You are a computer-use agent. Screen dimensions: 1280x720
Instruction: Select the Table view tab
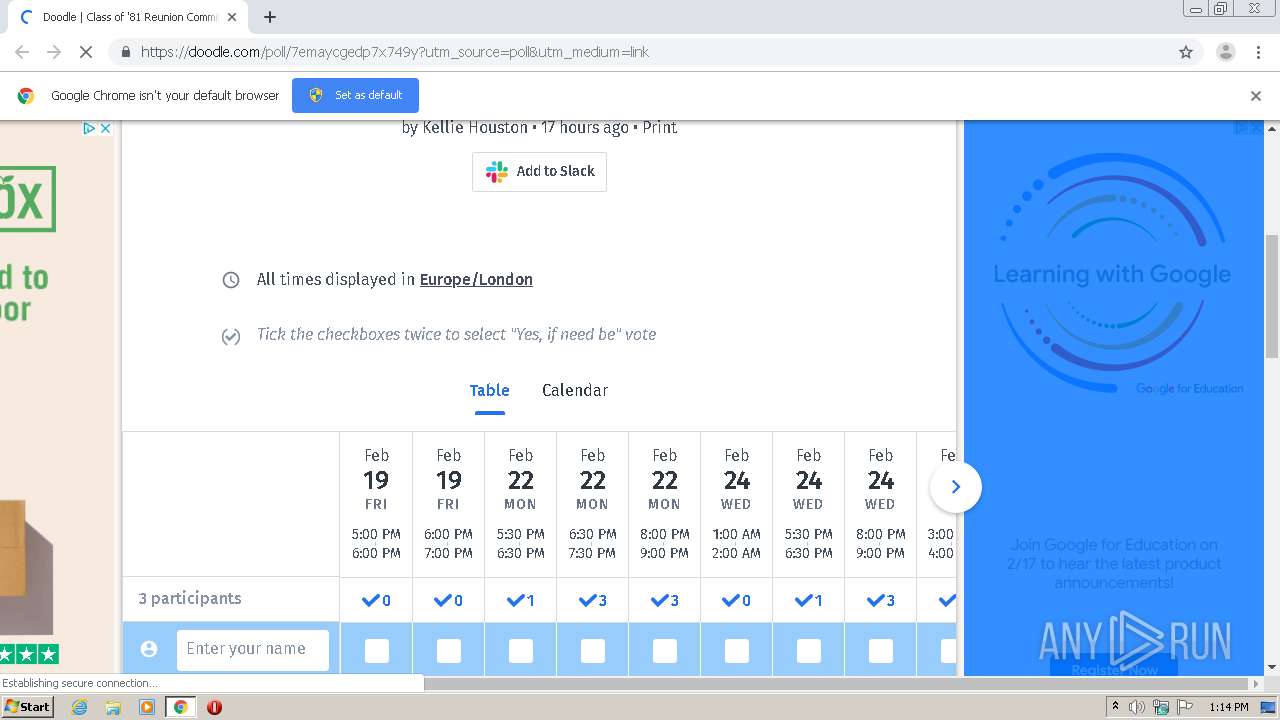pyautogui.click(x=490, y=390)
